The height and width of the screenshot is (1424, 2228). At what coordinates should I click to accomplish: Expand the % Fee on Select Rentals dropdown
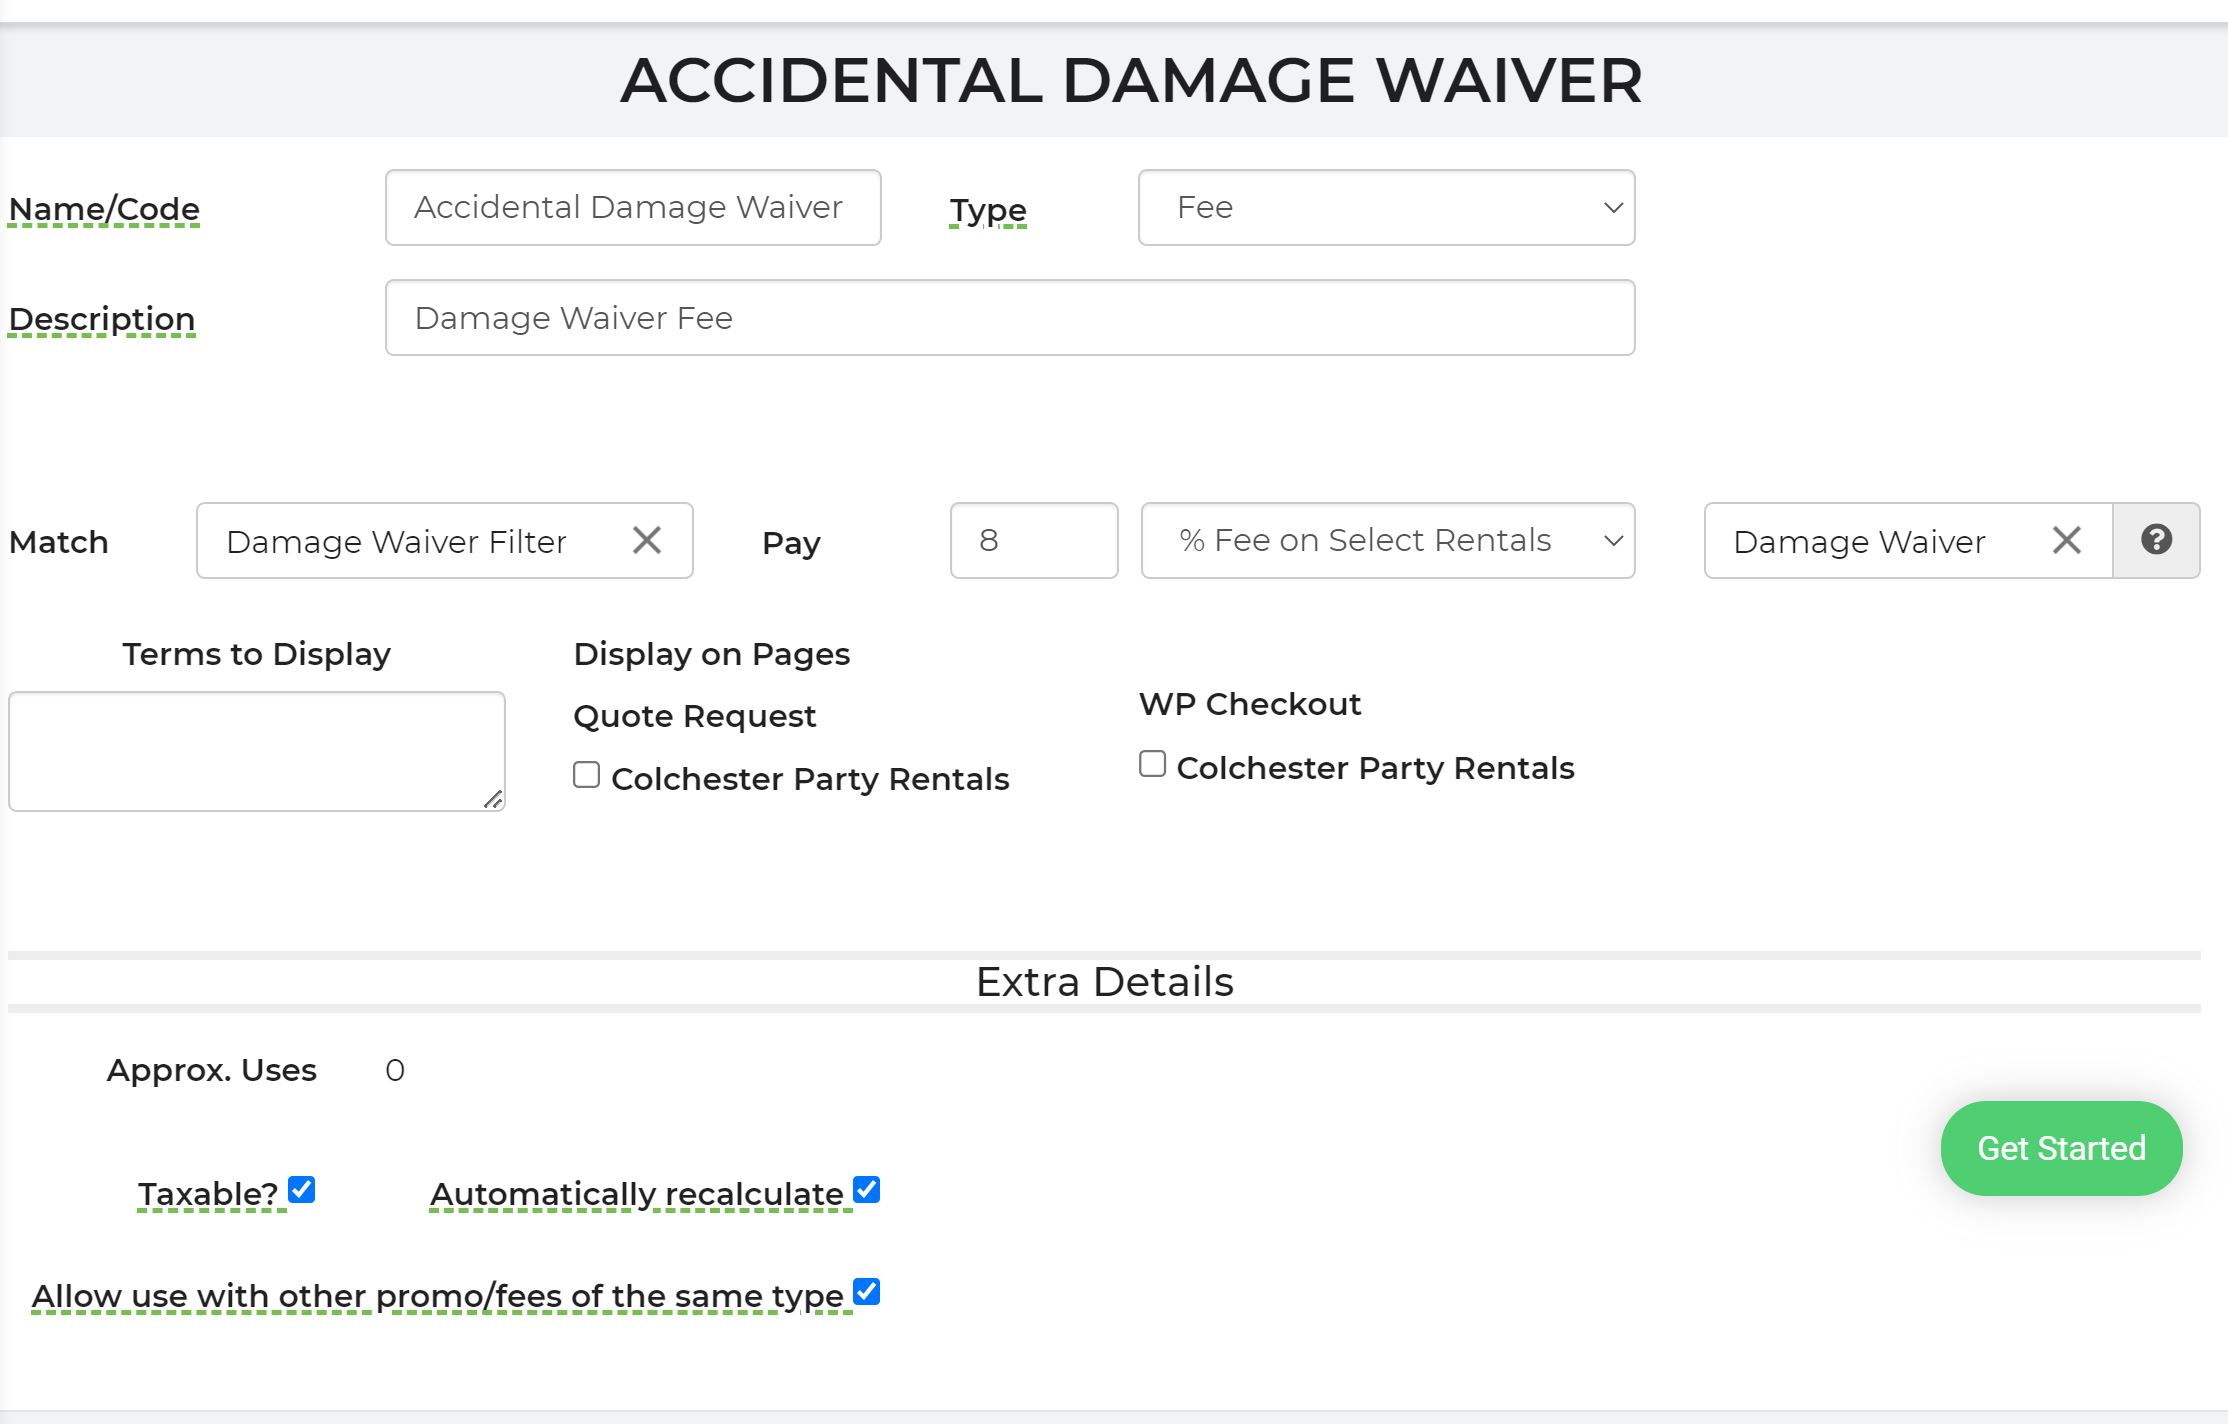(x=1388, y=541)
